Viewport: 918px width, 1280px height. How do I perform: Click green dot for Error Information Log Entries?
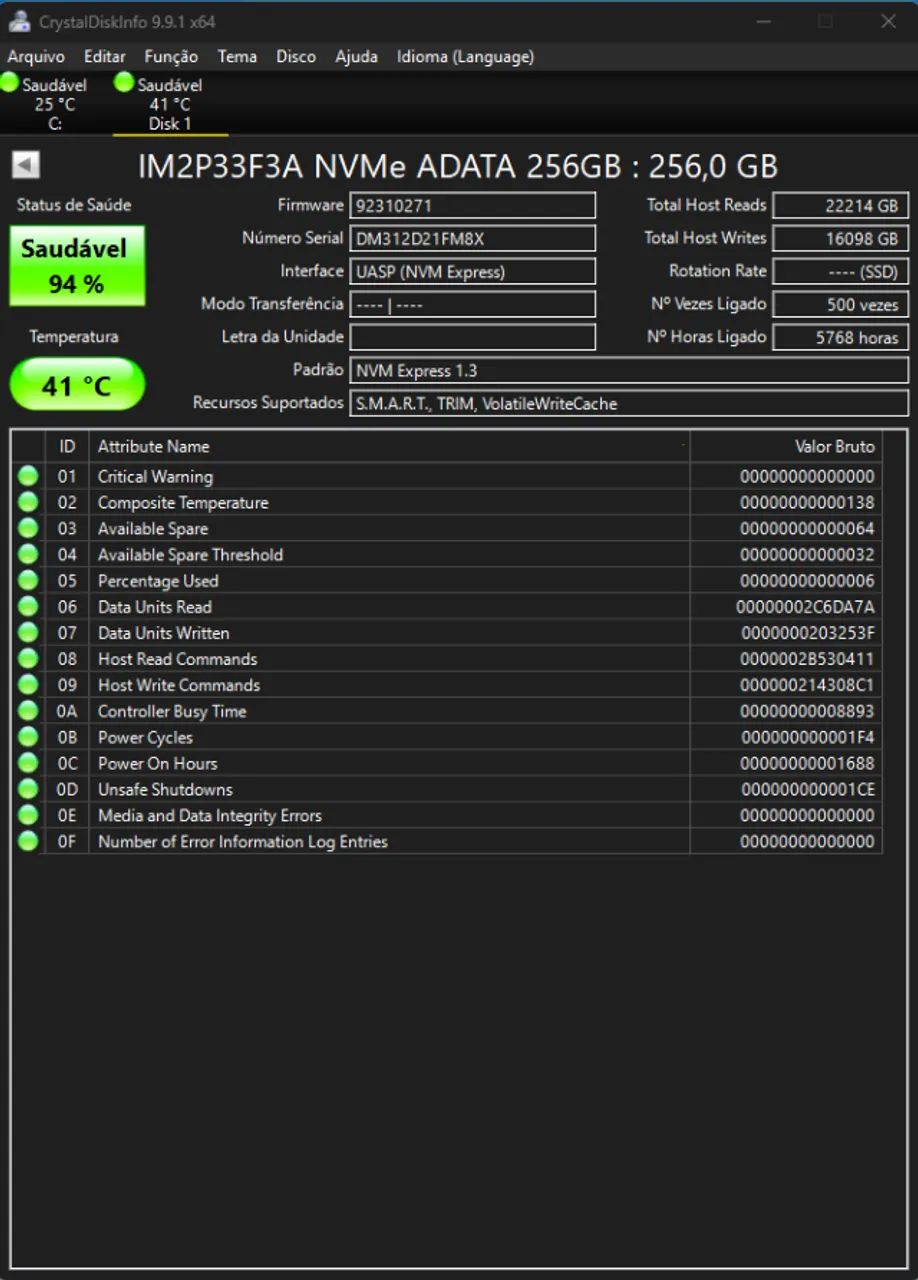[x=28, y=841]
